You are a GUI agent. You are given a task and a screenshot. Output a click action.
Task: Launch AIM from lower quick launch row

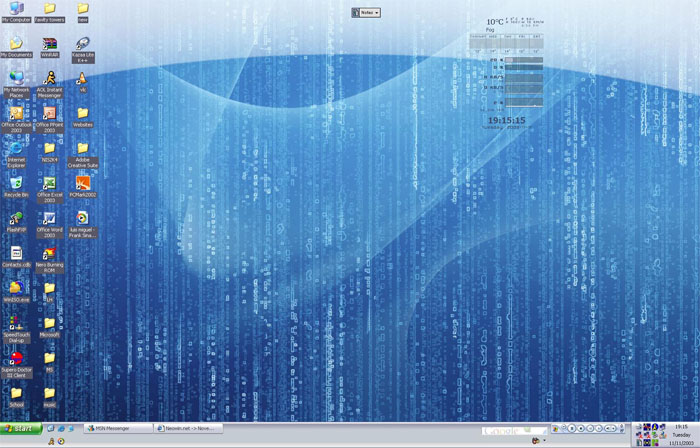pos(51,441)
